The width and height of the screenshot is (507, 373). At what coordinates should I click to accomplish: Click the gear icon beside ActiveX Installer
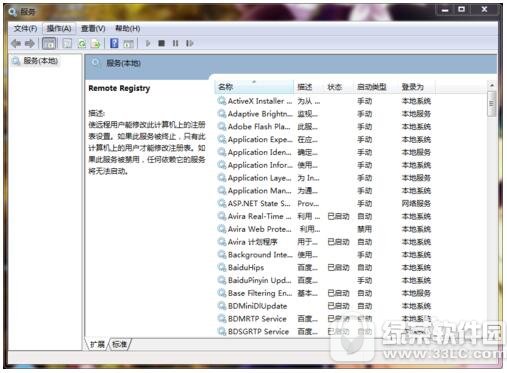222,101
